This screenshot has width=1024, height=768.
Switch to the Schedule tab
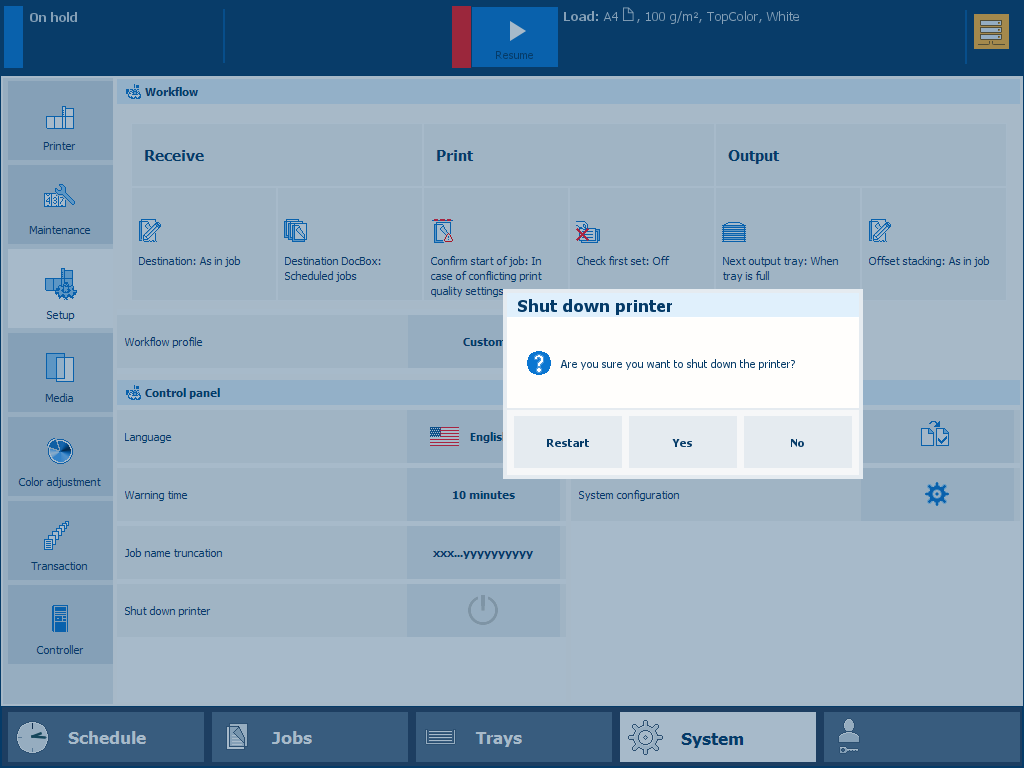pyautogui.click(x=106, y=737)
